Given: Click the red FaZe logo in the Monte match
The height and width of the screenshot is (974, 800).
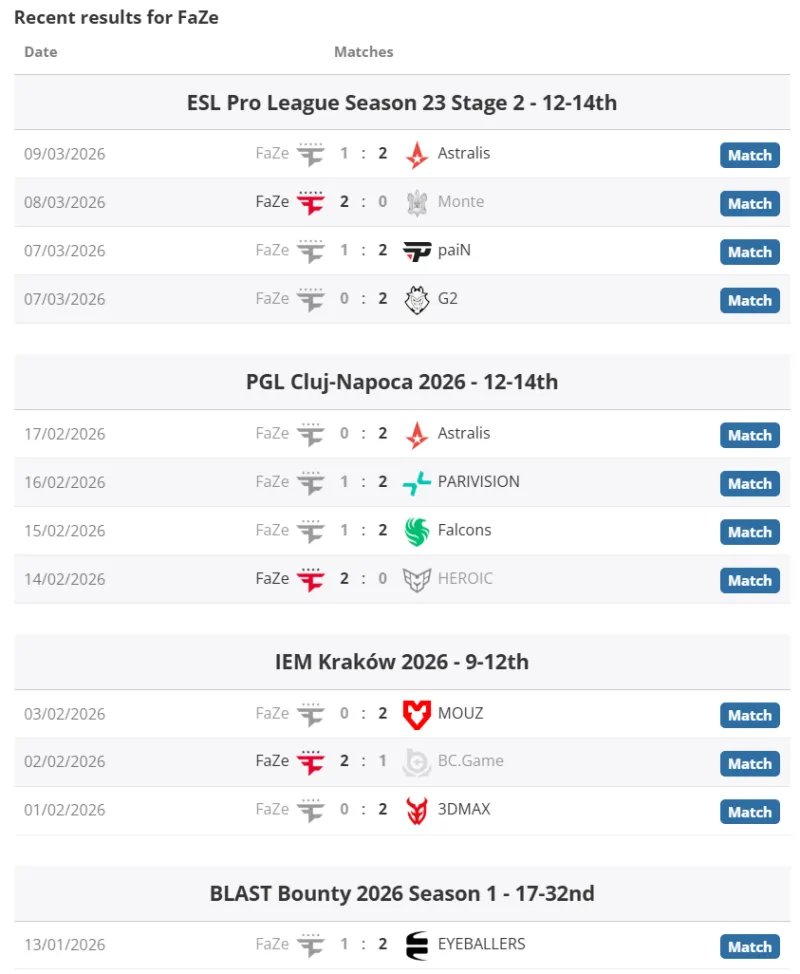Looking at the screenshot, I should point(311,203).
